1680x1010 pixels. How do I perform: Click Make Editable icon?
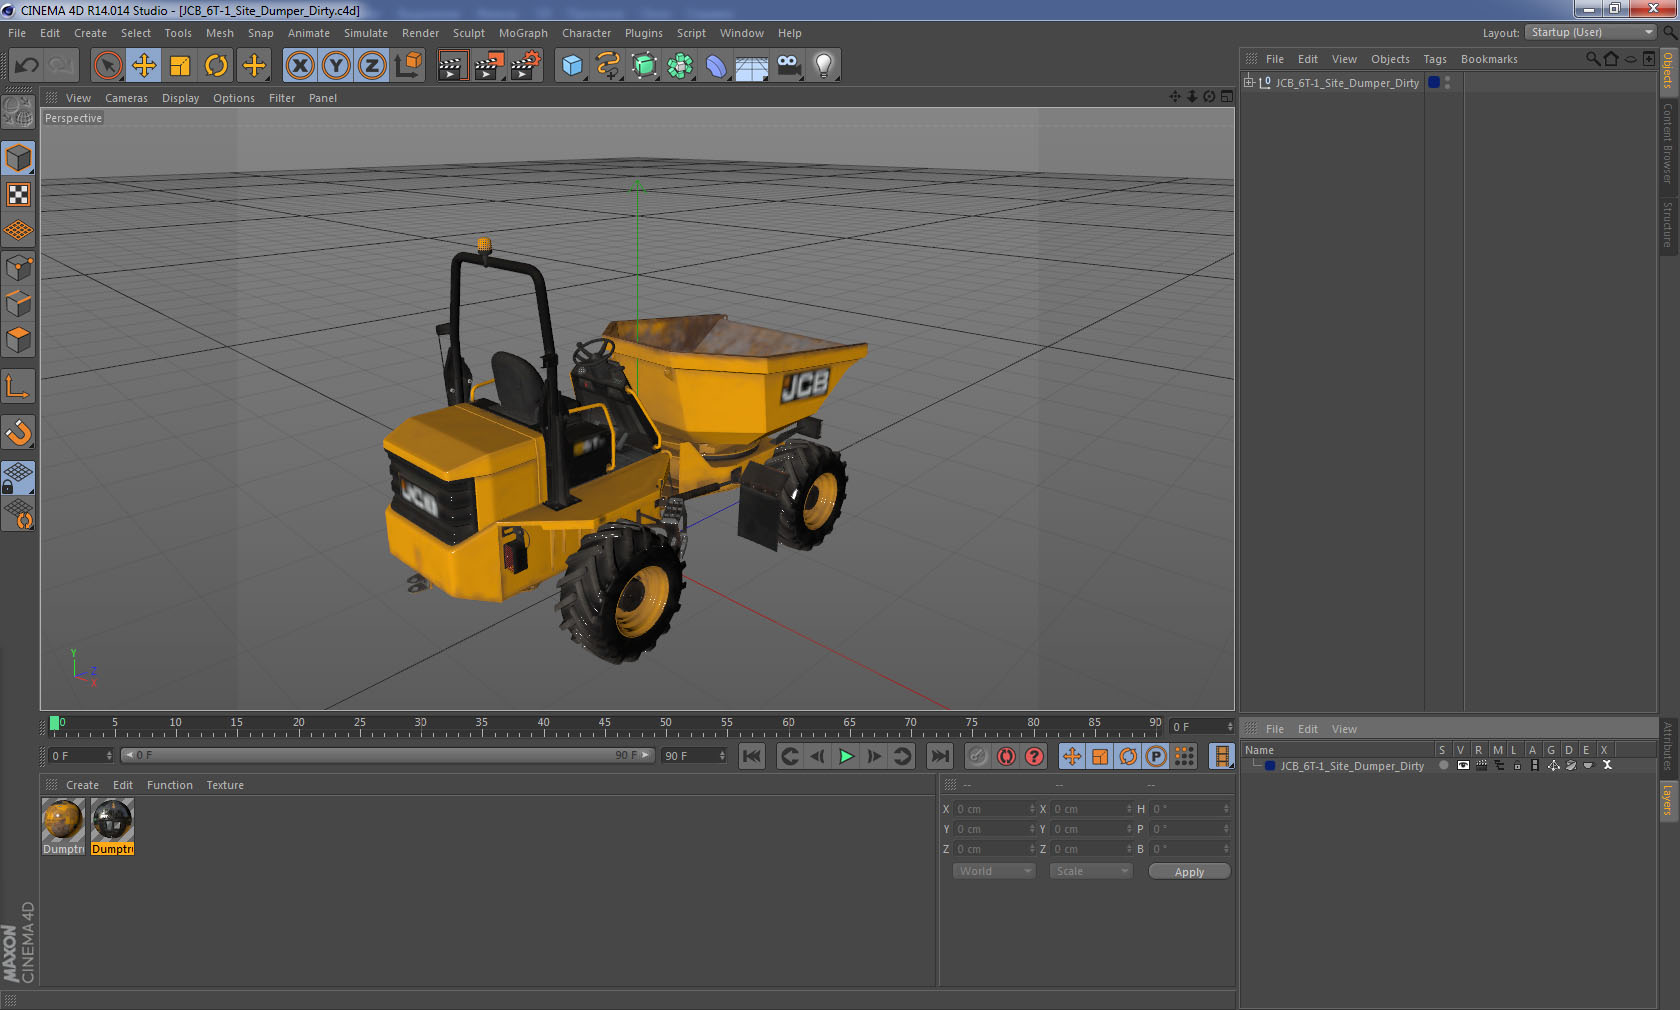(x=18, y=112)
